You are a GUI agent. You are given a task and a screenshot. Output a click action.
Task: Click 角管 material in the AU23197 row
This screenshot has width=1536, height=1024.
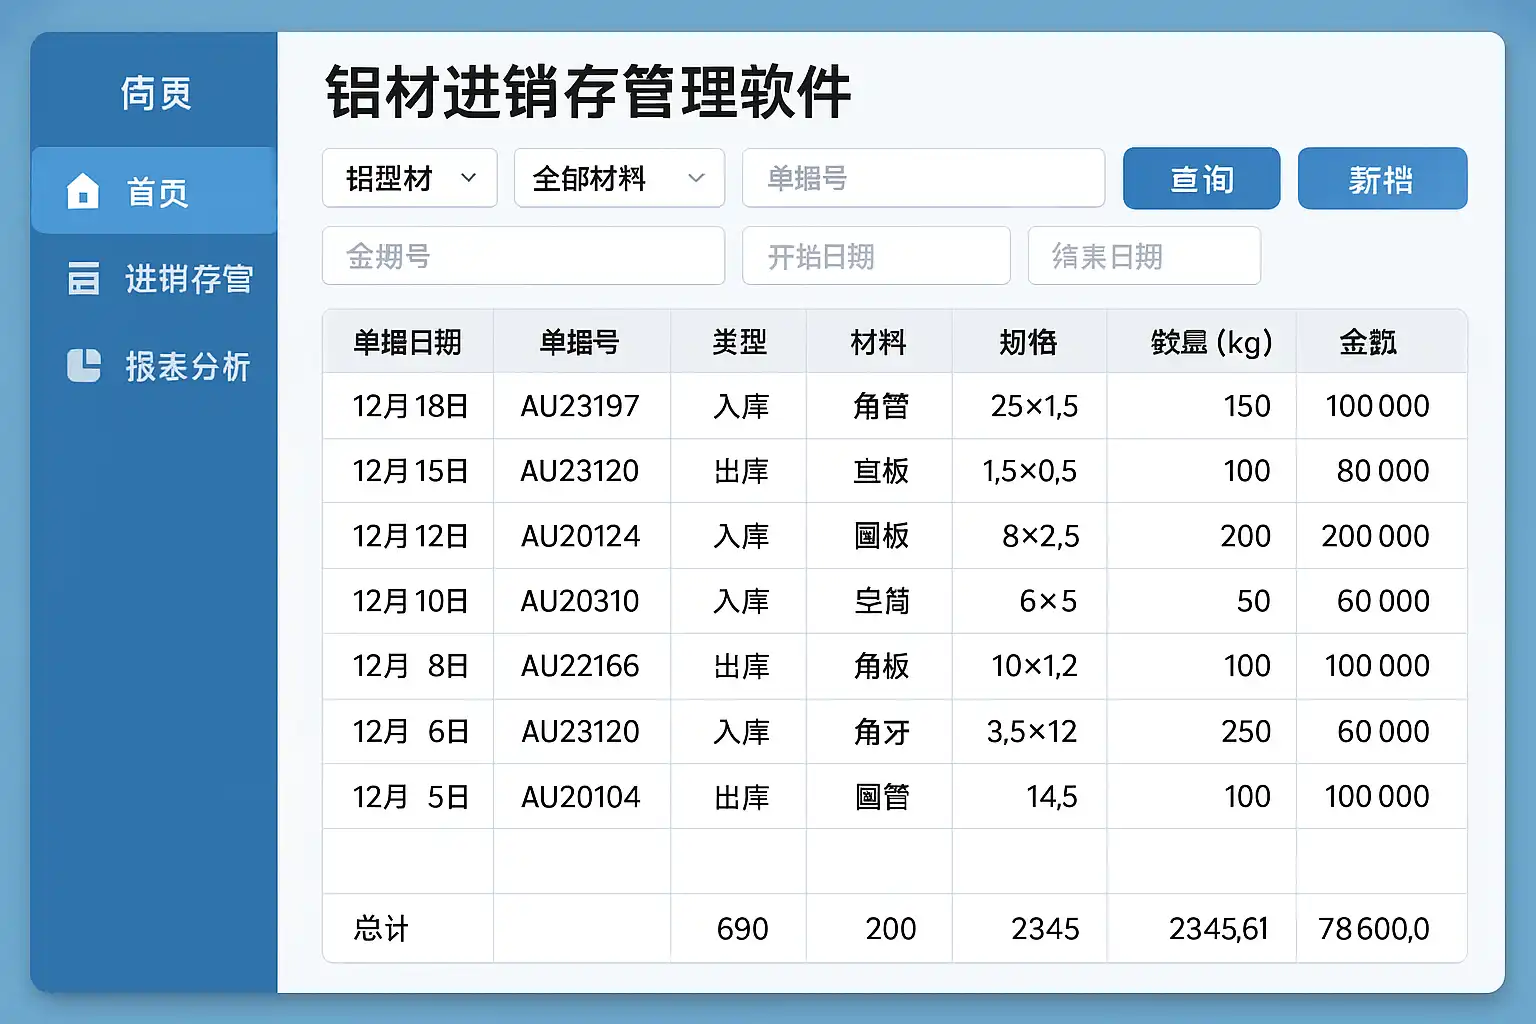coord(881,406)
